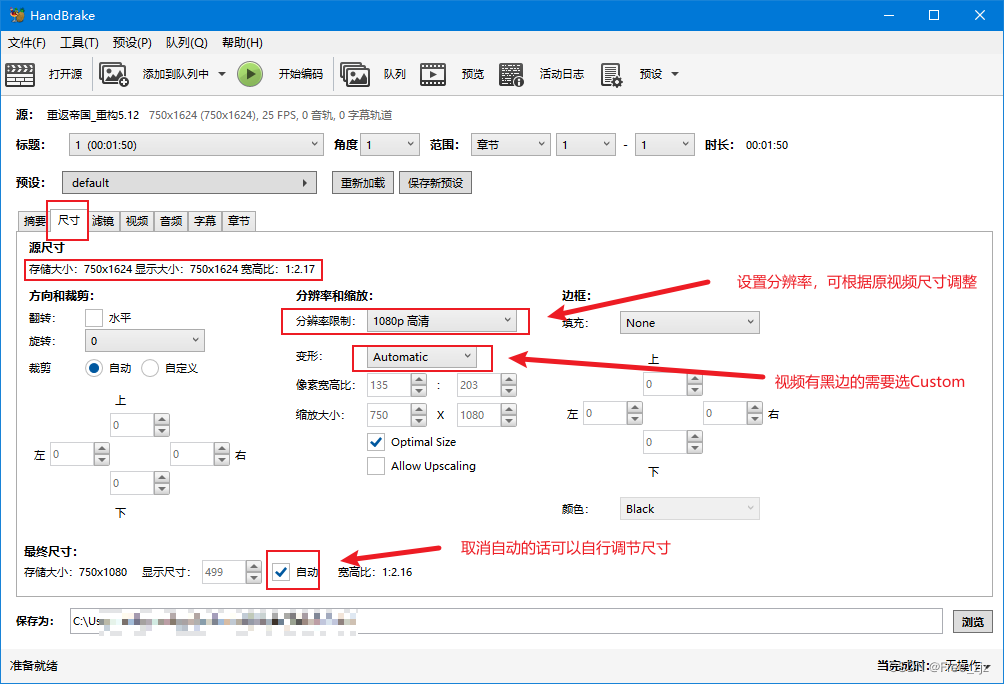Image resolution: width=1004 pixels, height=684 pixels.
Task: Open the rotation dropdown showing 0
Action: pos(145,341)
